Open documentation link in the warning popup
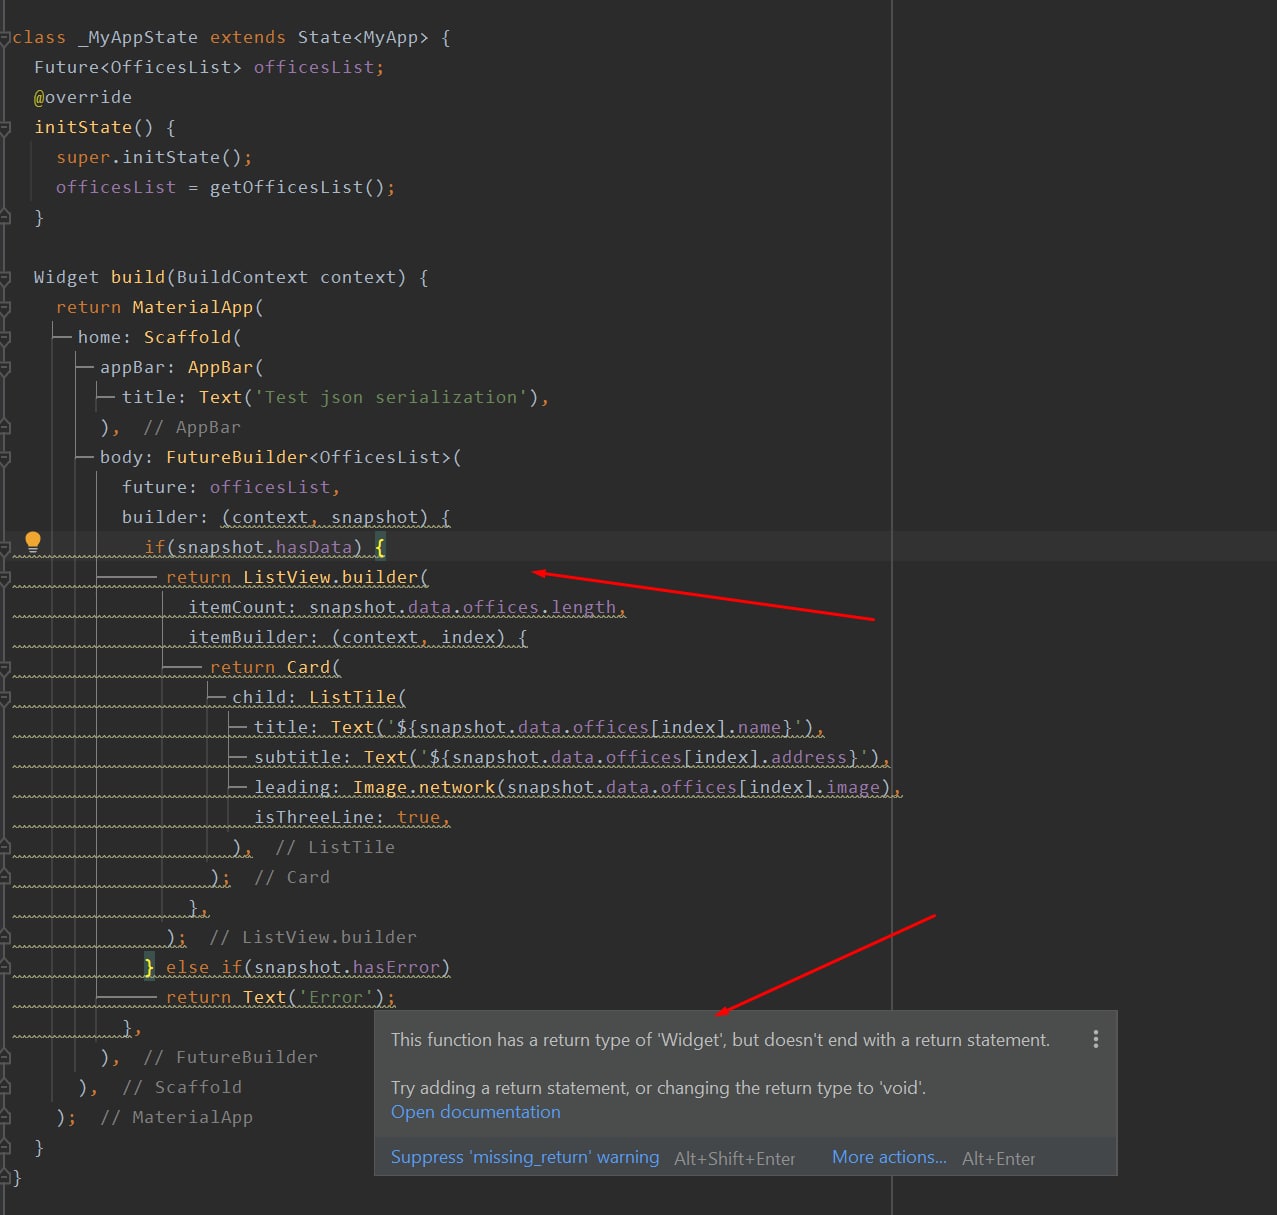This screenshot has width=1277, height=1215. (x=475, y=1112)
